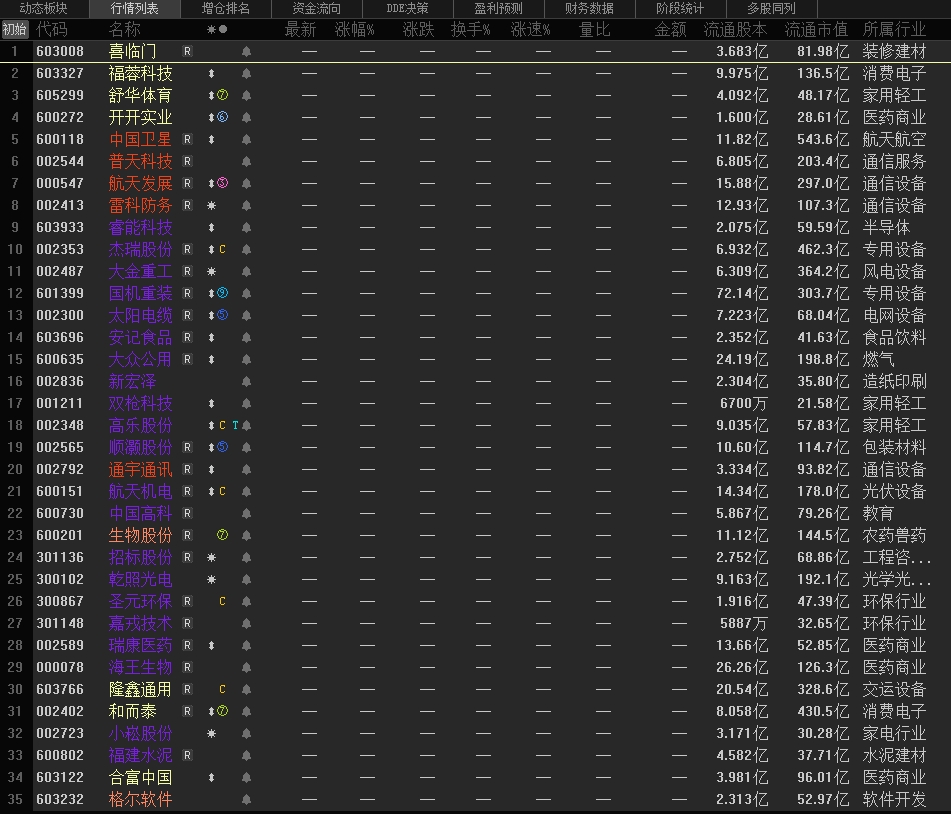
Task: Click up-down marker on 睿能科技 row
Action: [211, 227]
